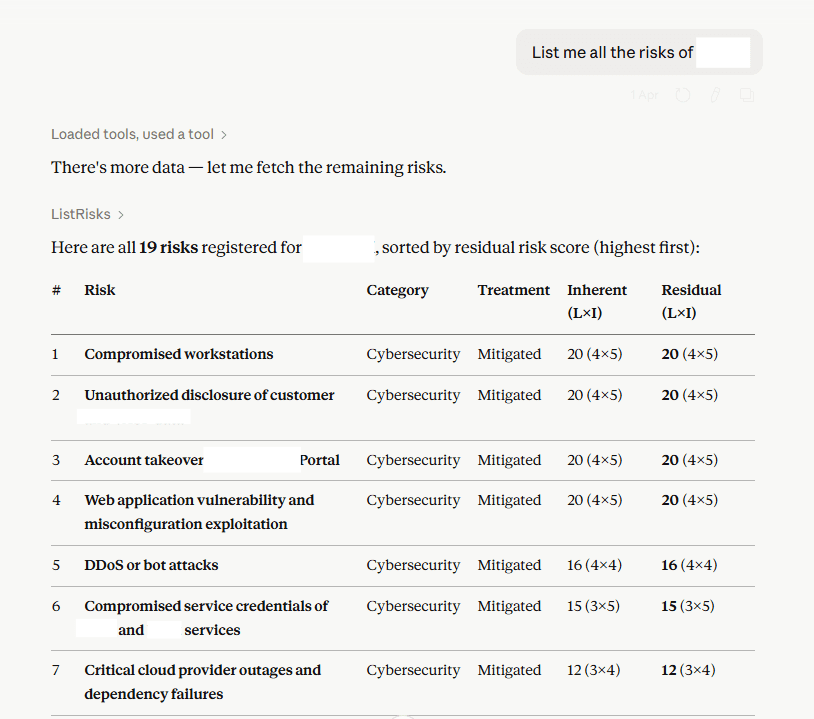Click the 'Category' column header
Screen dimensions: 814x719
398,290
